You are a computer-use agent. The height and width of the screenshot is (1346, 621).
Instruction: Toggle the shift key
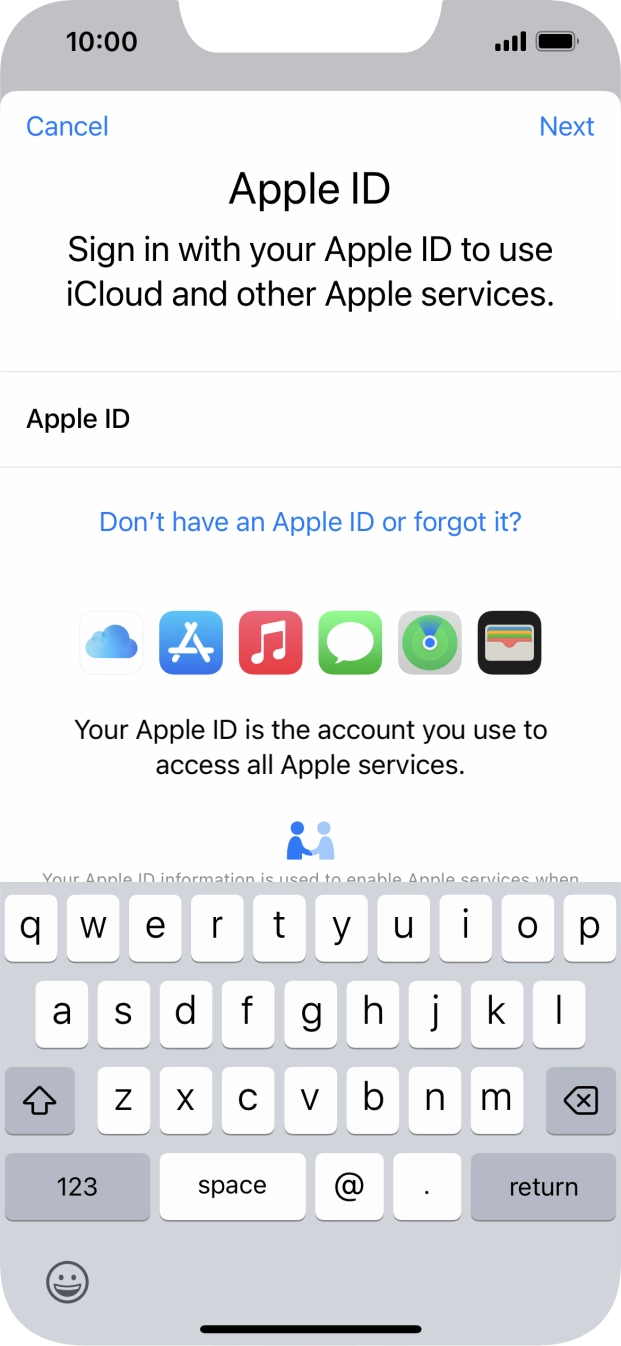(x=40, y=1101)
